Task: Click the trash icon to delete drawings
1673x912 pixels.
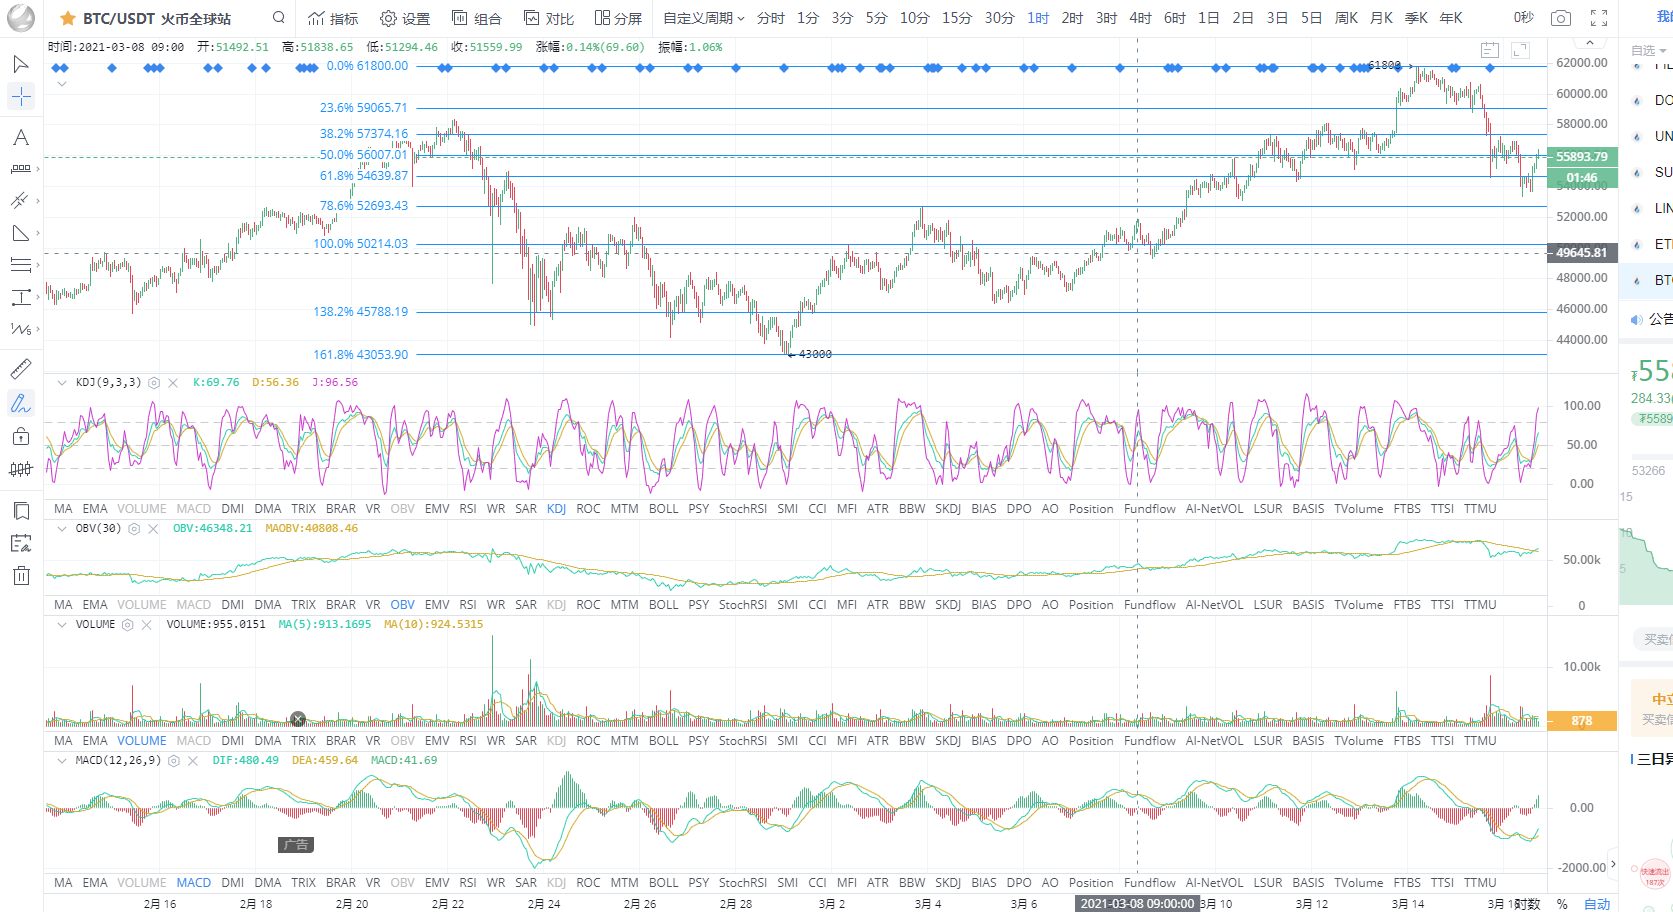Action: point(21,575)
